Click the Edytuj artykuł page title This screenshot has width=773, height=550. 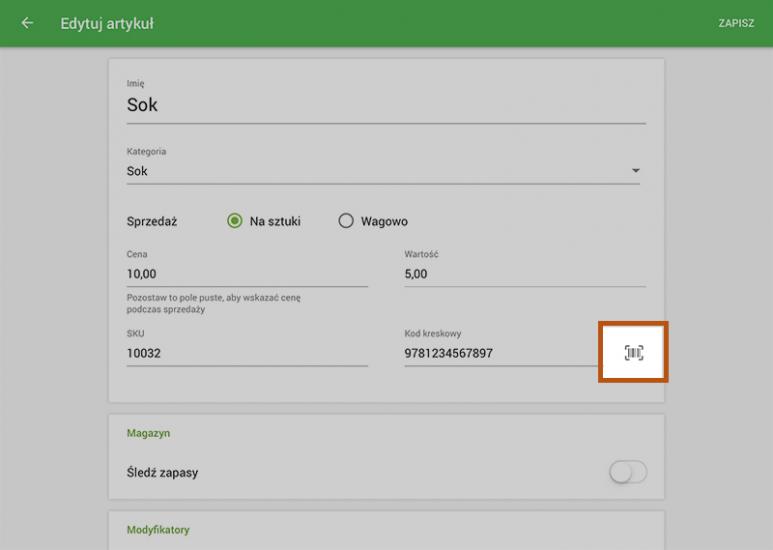(x=108, y=23)
